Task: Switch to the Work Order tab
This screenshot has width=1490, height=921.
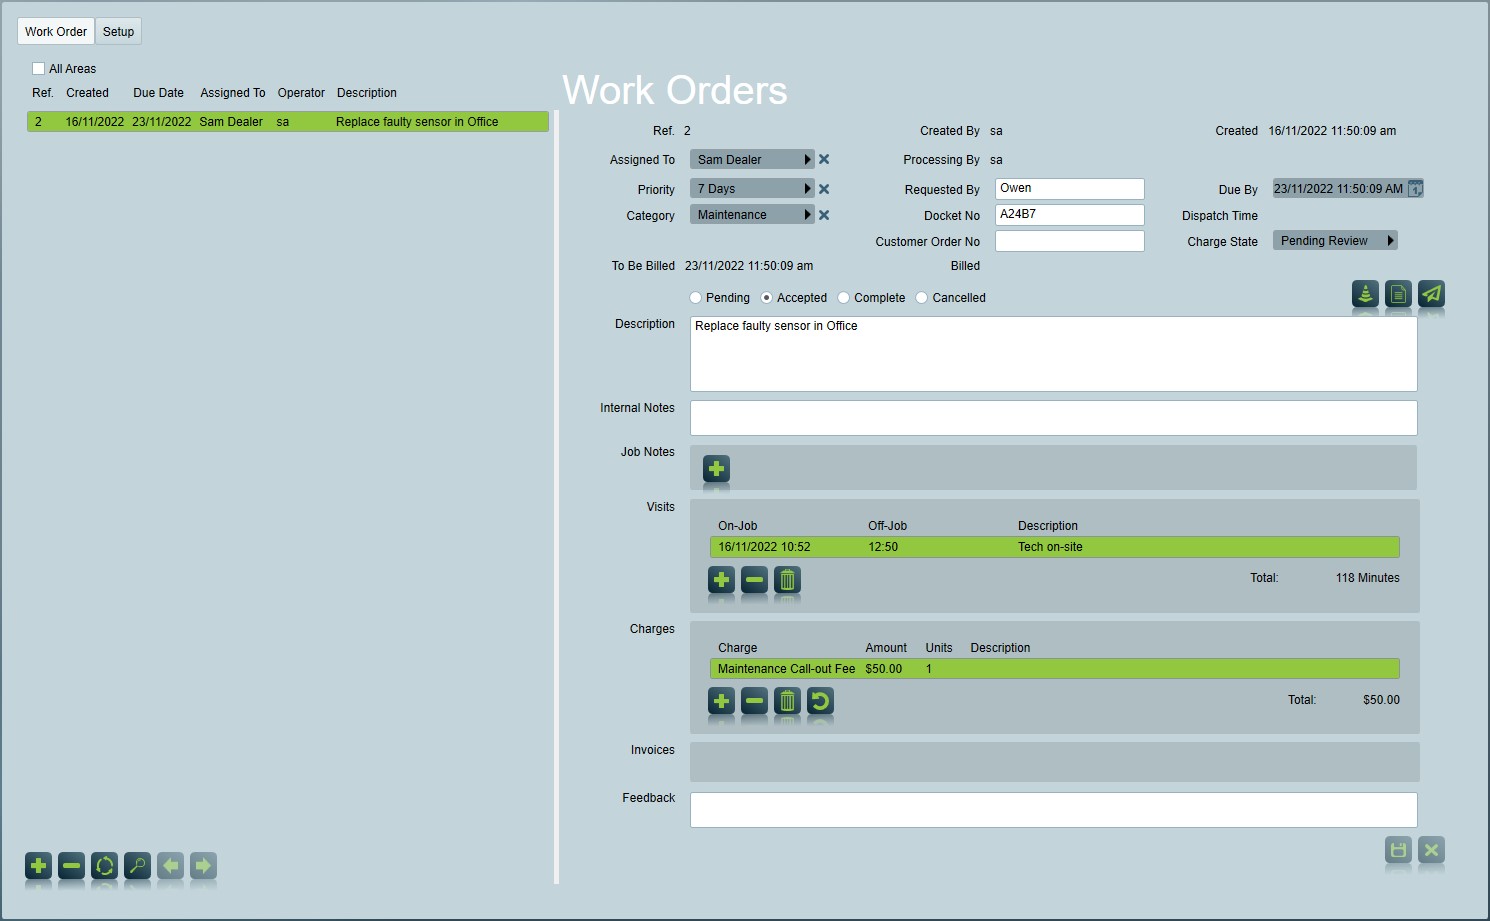Action: tap(56, 31)
